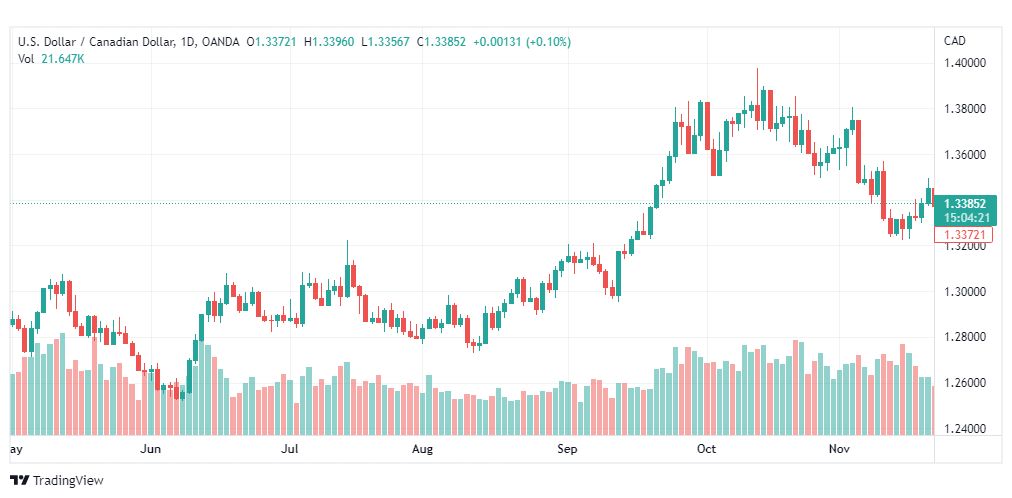
Task: Click the 15:04:21 bar countdown timer
Action: 964,217
